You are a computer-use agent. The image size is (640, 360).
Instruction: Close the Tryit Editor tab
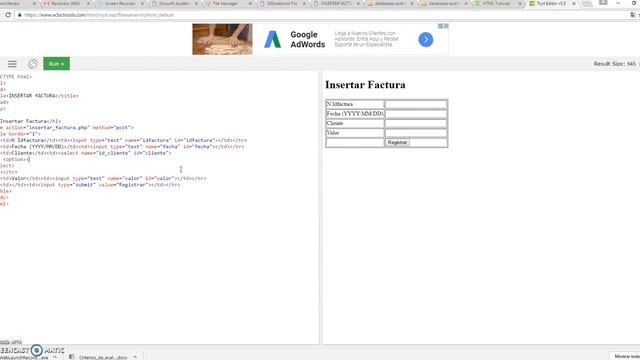point(574,3)
